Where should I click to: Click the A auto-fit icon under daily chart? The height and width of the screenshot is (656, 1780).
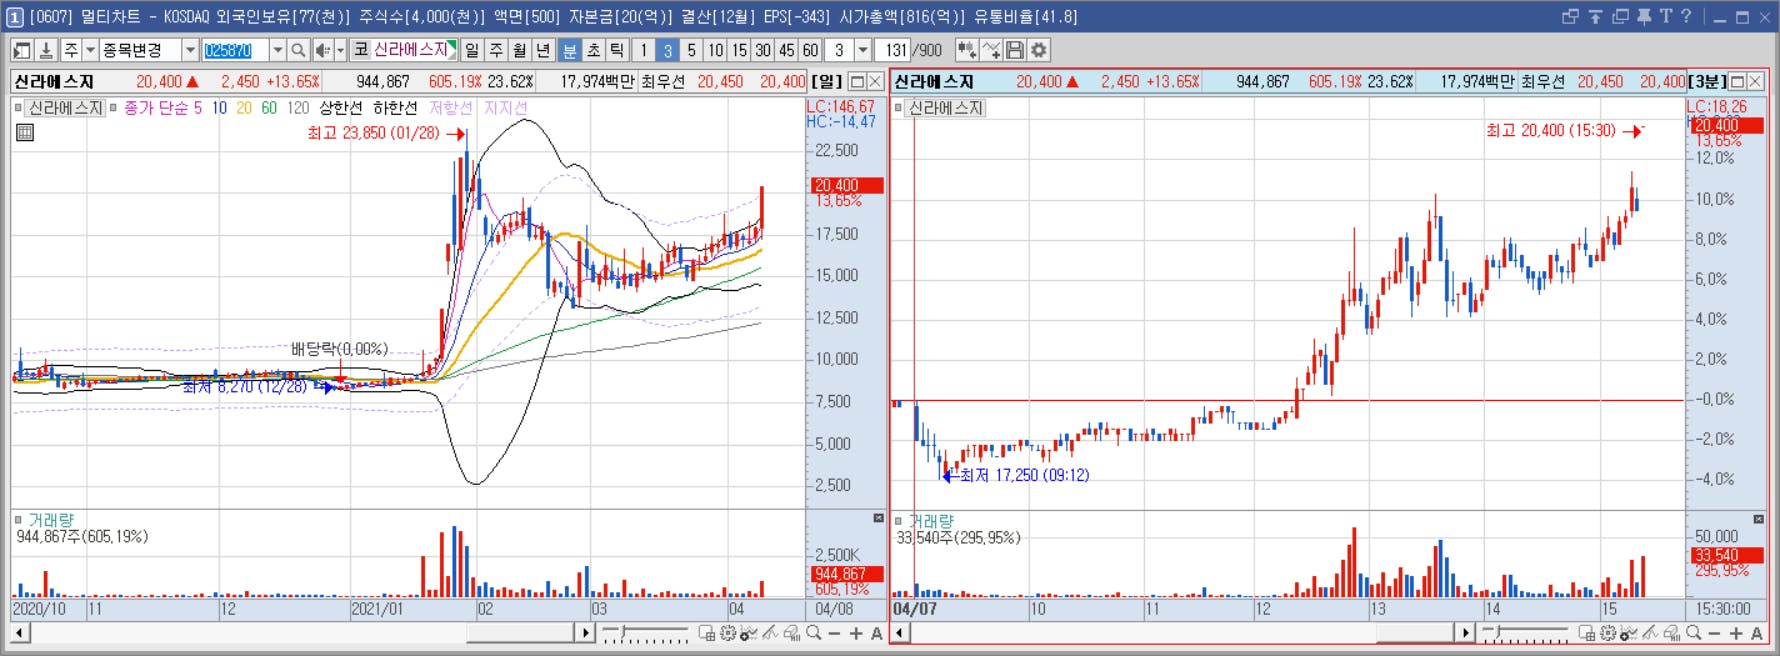877,633
